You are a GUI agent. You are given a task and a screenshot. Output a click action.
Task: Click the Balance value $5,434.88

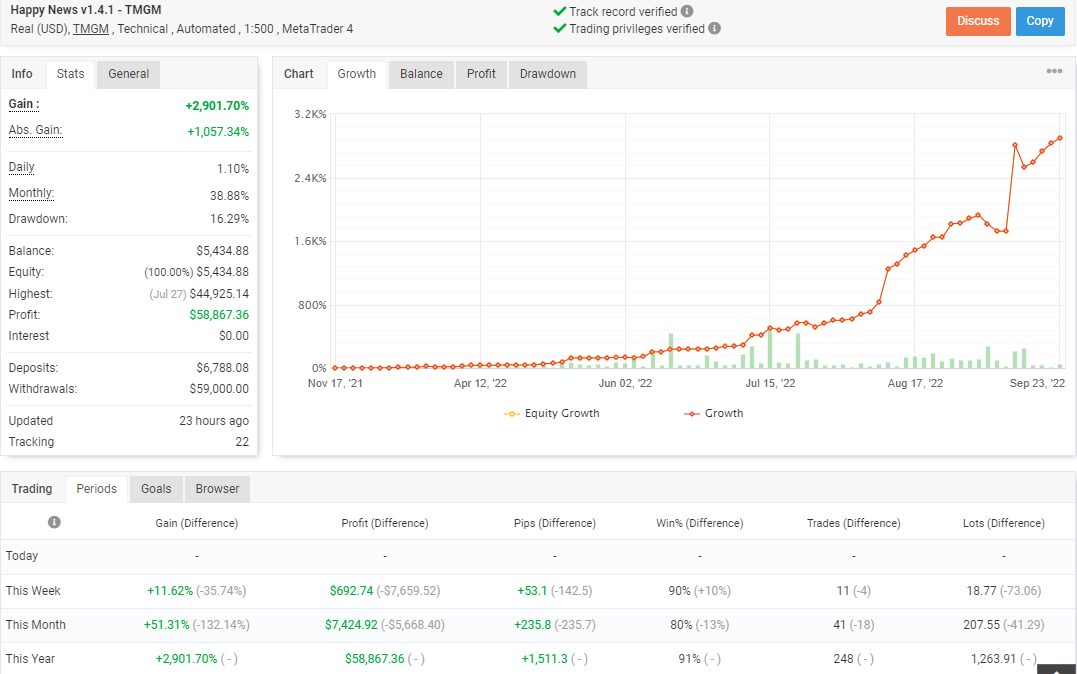click(x=223, y=251)
